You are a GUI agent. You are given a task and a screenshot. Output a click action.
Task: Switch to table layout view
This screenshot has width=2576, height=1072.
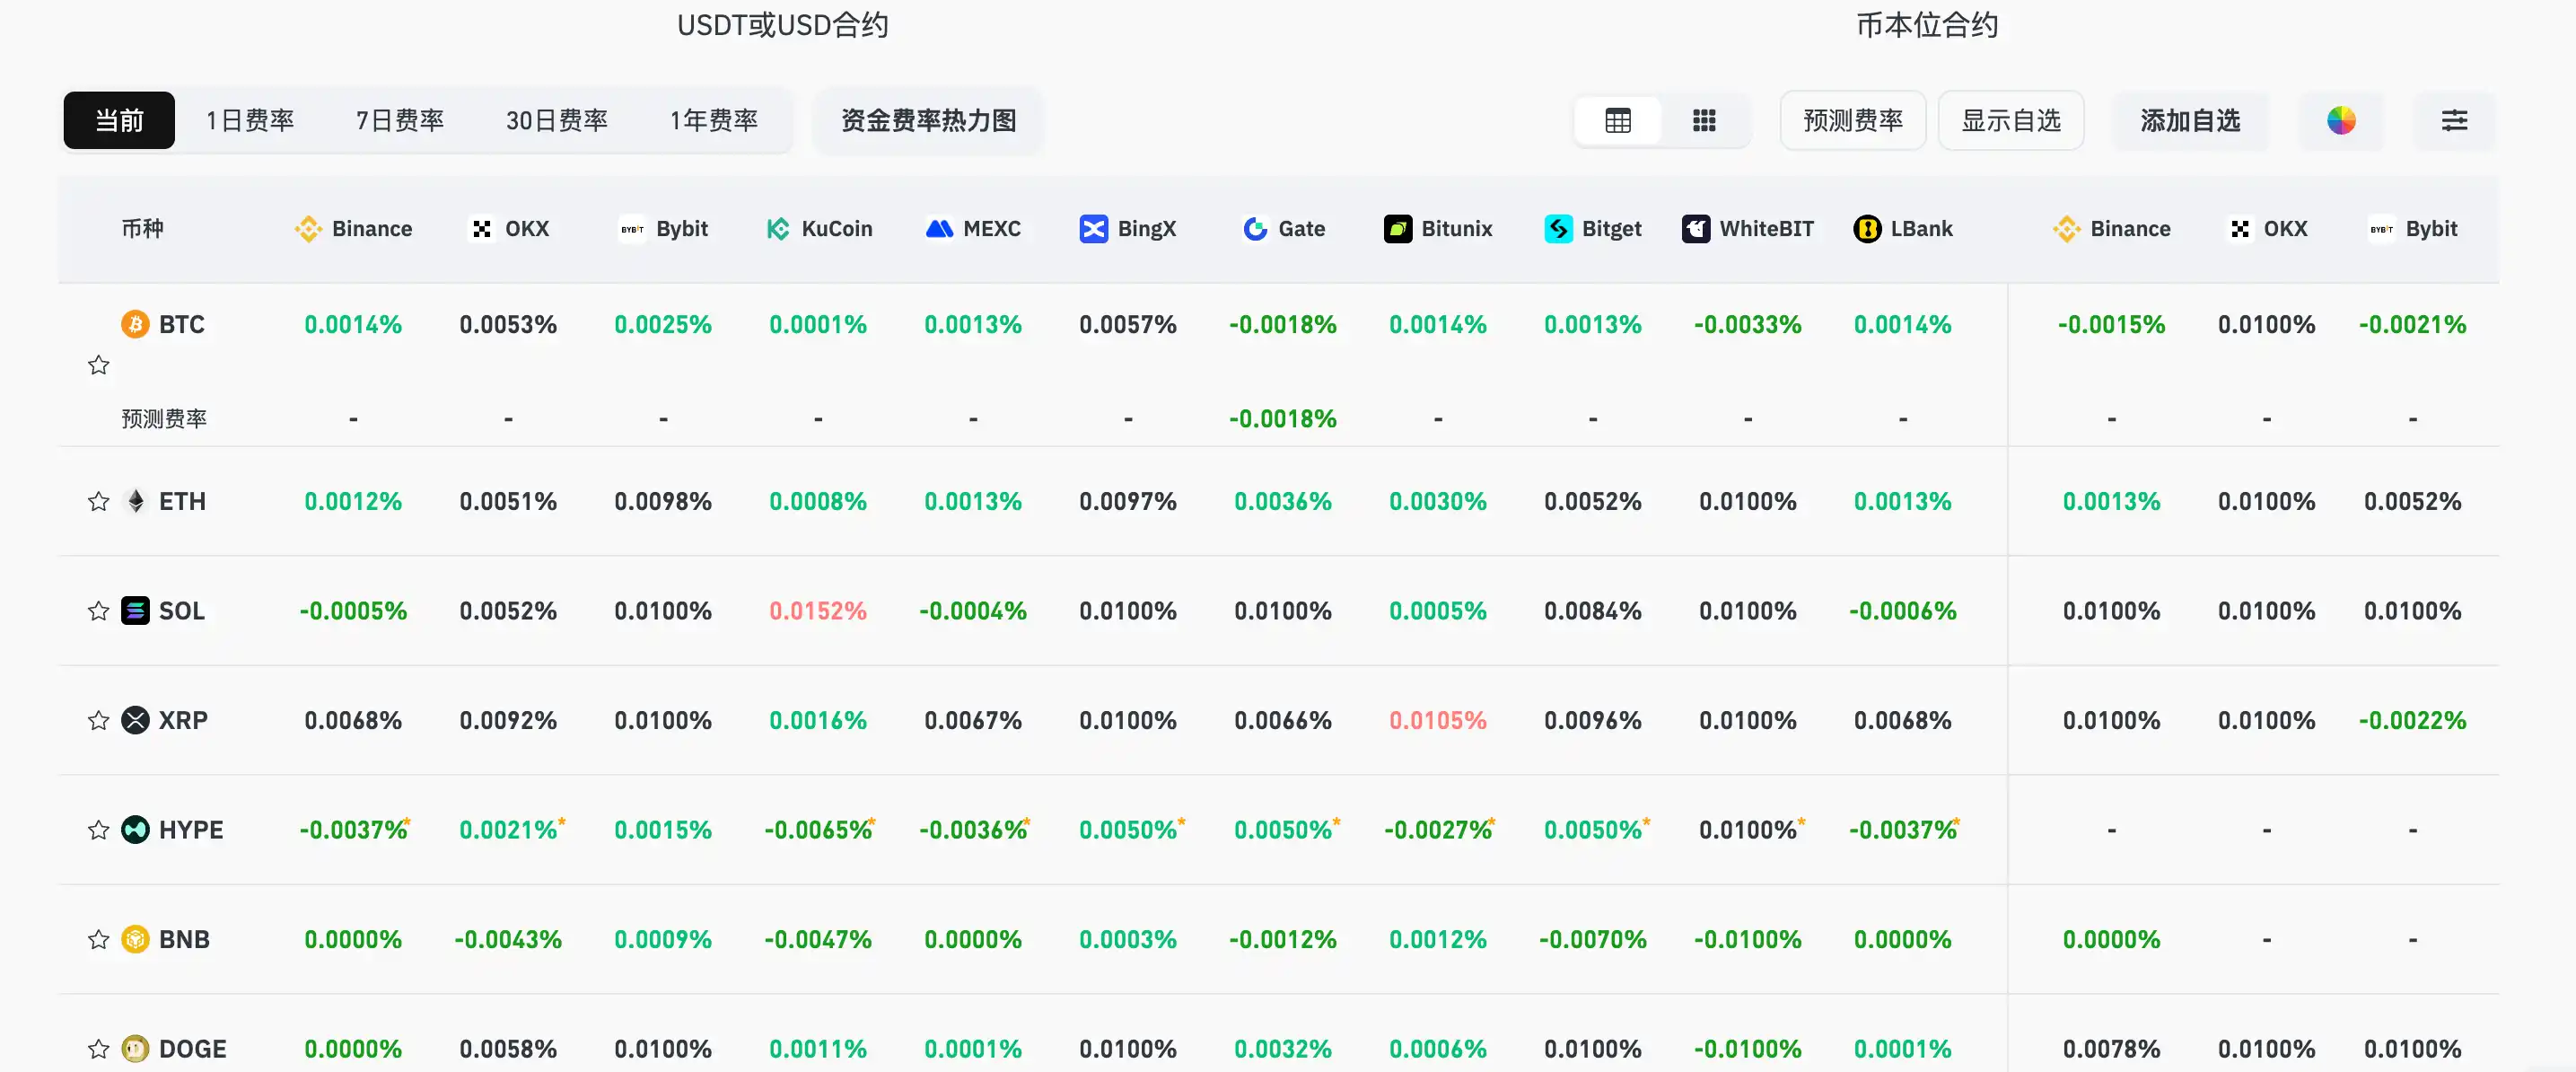click(x=1617, y=120)
